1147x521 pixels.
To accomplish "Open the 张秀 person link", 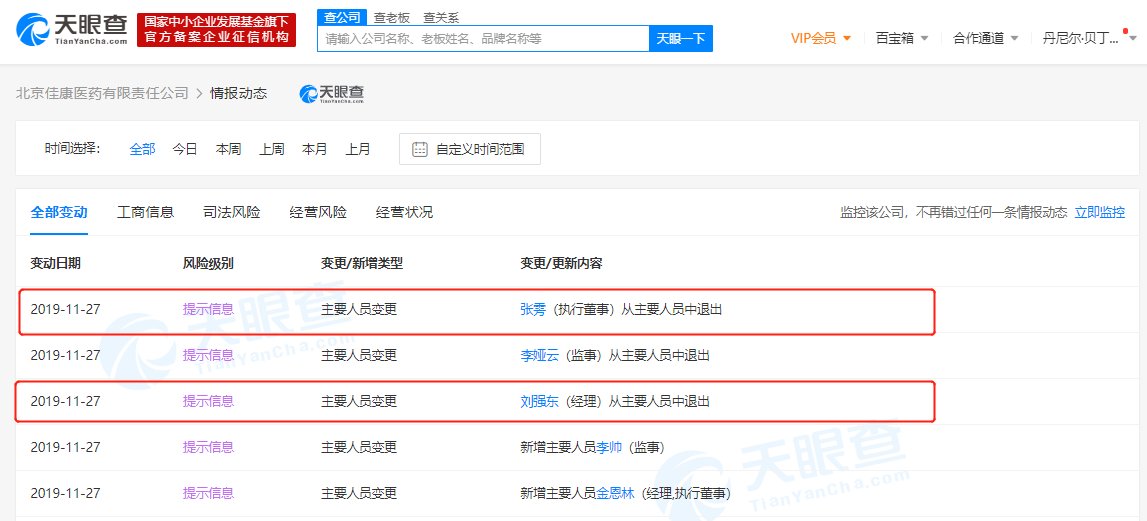I will pos(533,309).
